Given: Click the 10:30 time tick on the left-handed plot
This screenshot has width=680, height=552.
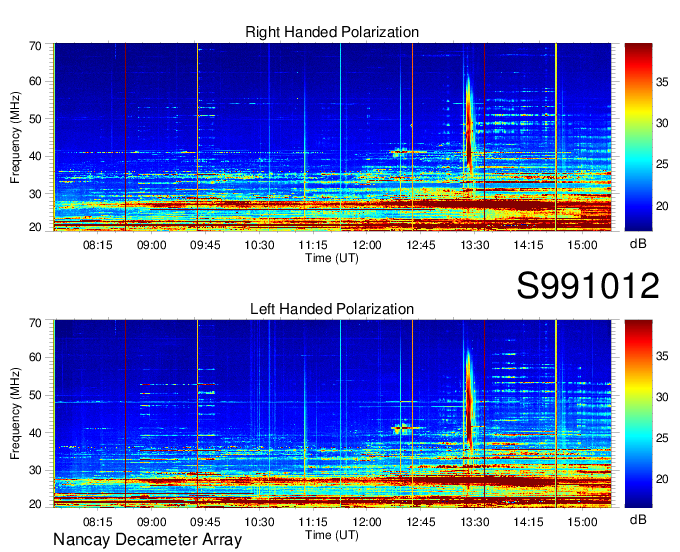Looking at the screenshot, I should click(x=259, y=522).
